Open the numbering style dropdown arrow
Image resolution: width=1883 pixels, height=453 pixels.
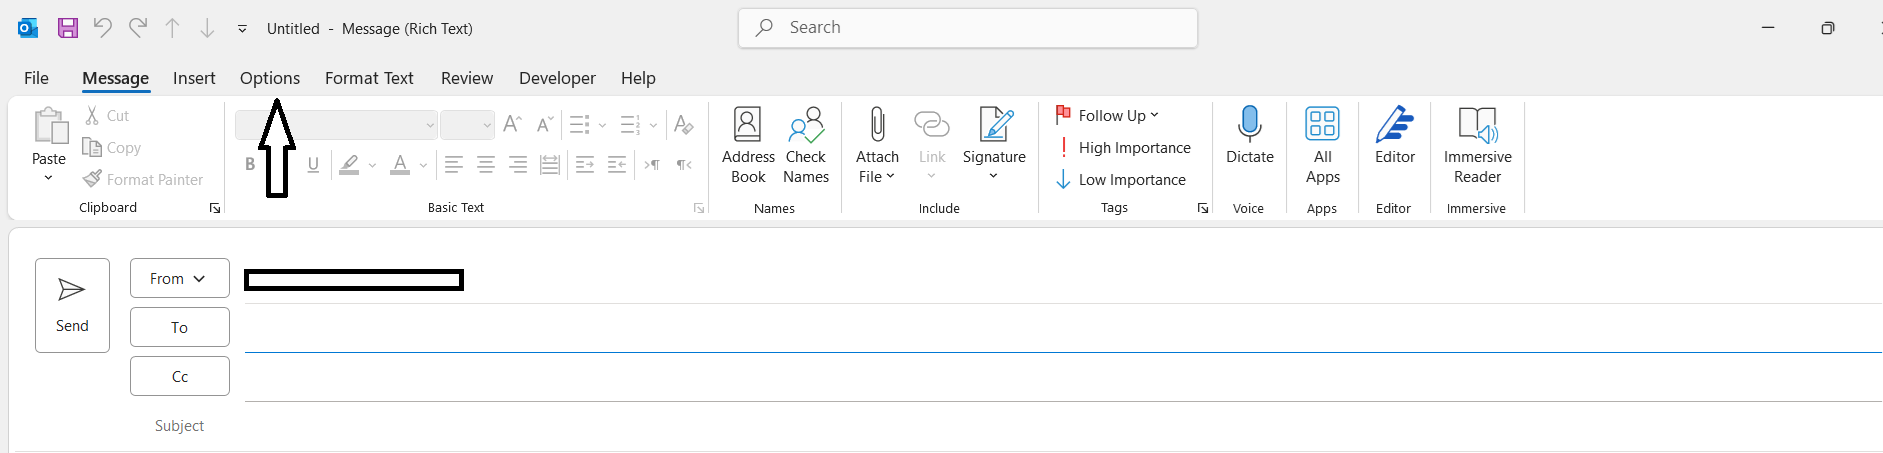click(x=653, y=125)
